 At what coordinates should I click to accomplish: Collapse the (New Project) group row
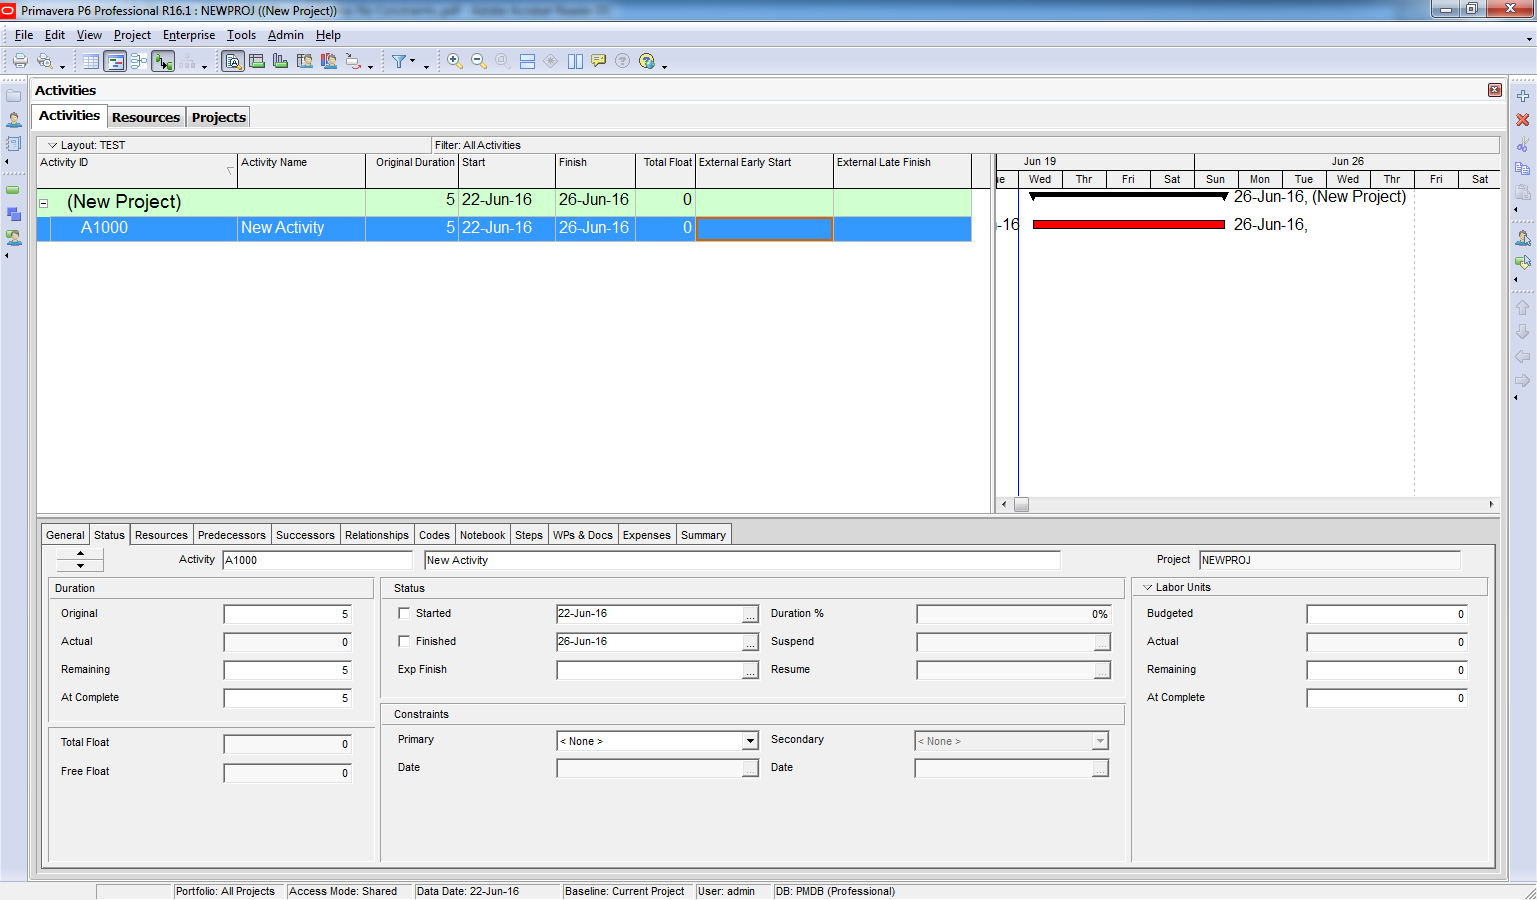(44, 203)
